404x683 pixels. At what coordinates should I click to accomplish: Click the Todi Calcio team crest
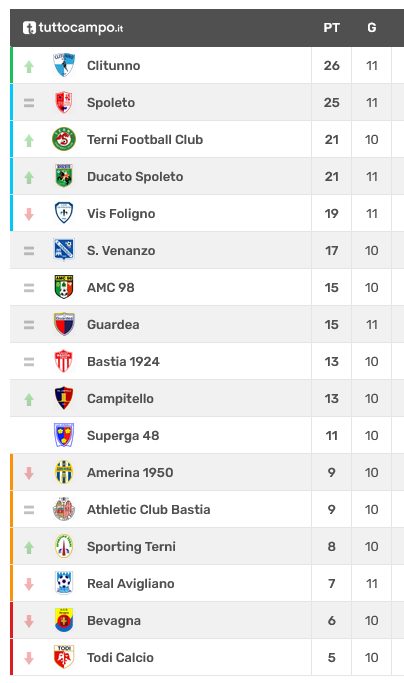point(64,657)
